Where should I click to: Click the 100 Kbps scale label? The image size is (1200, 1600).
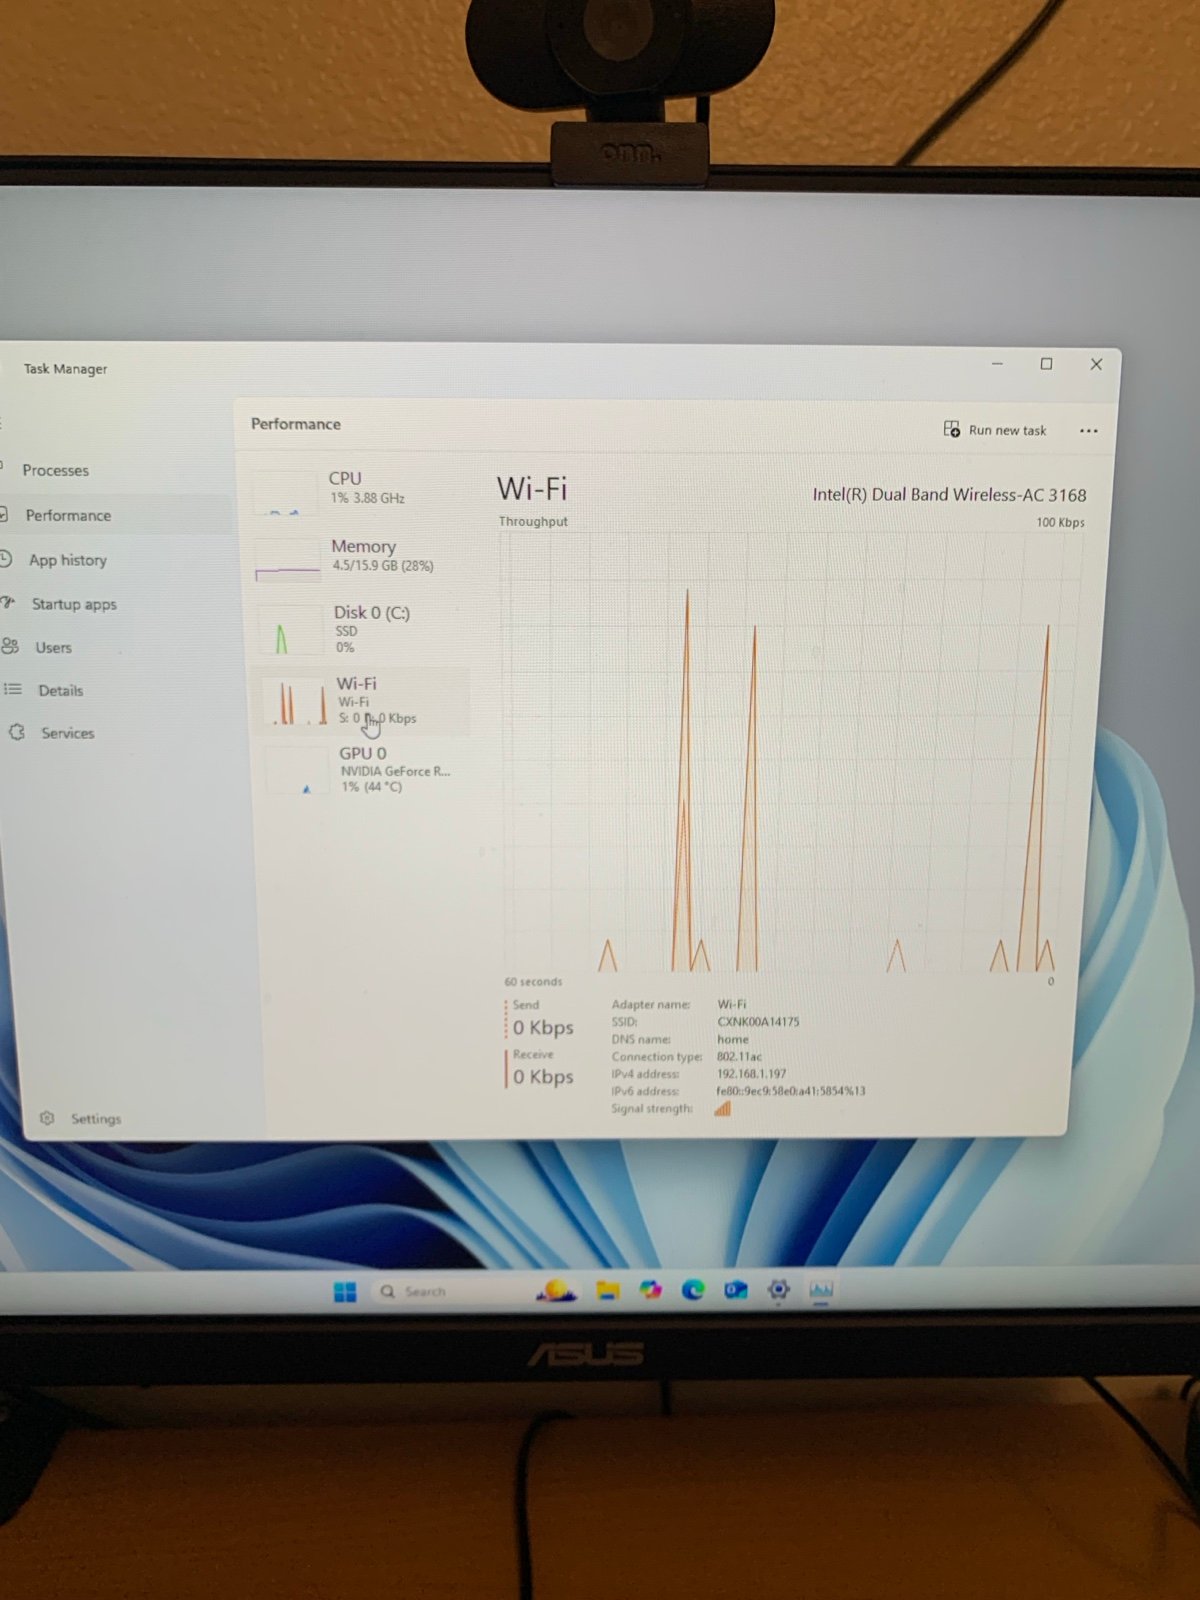click(x=1060, y=522)
